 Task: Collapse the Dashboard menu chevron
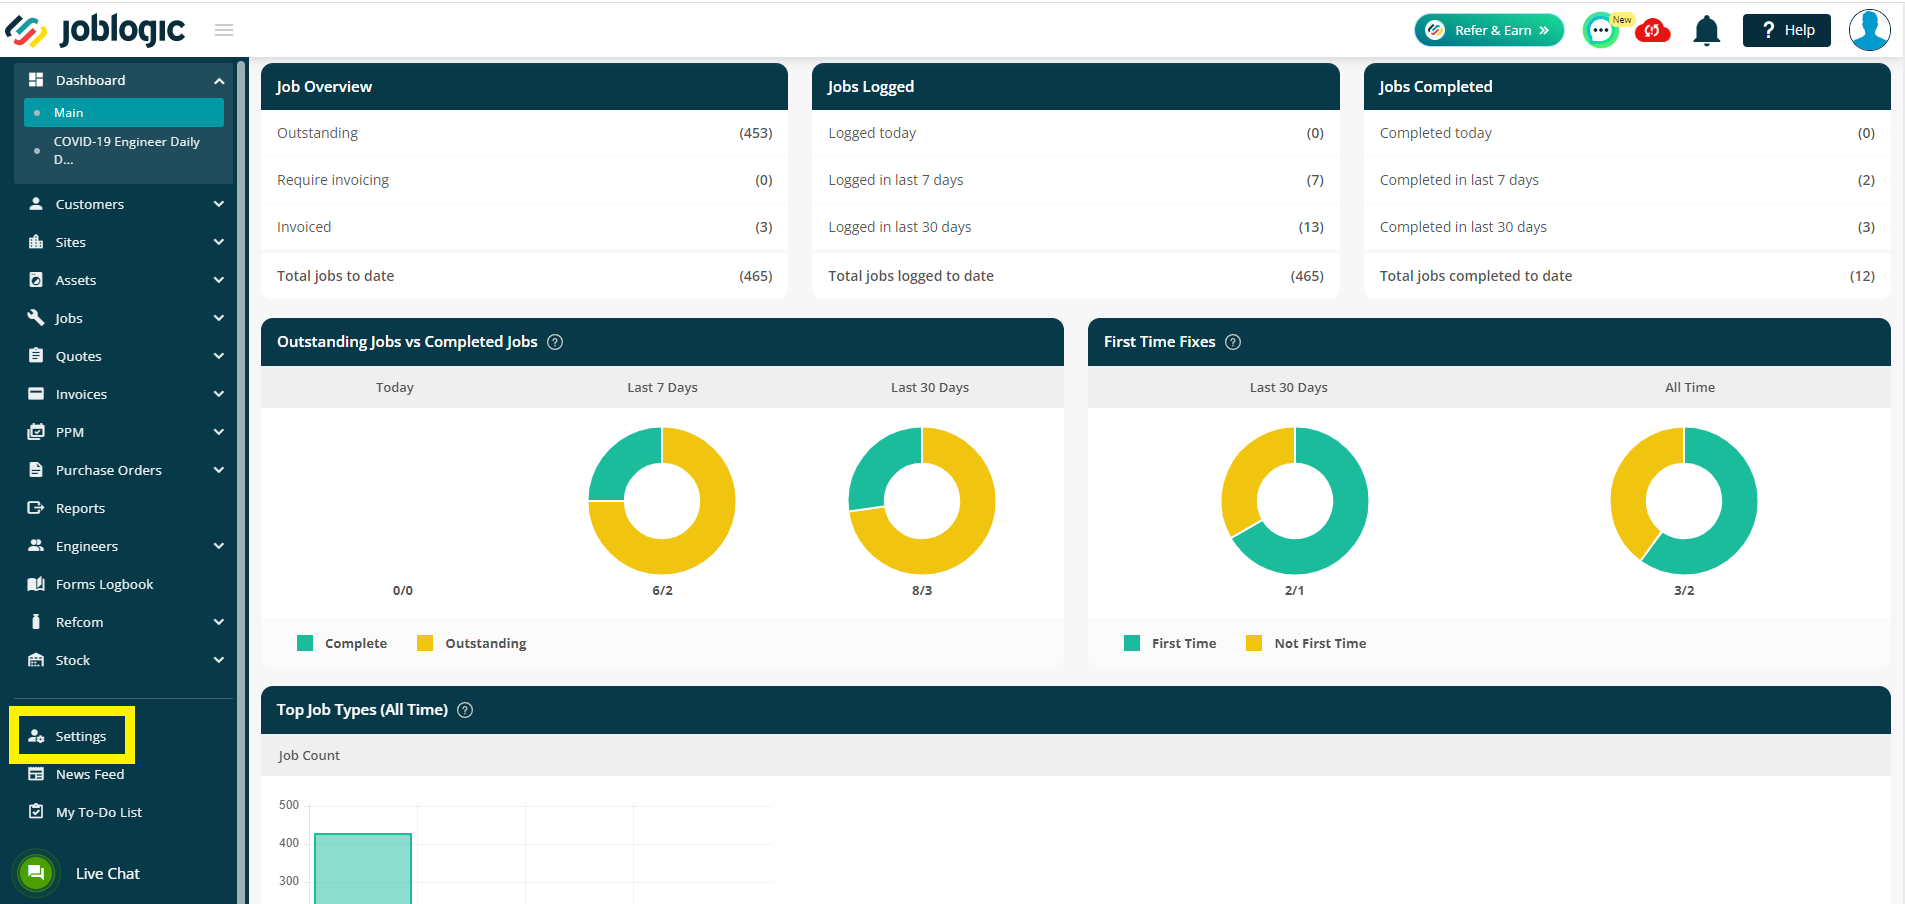tap(219, 80)
